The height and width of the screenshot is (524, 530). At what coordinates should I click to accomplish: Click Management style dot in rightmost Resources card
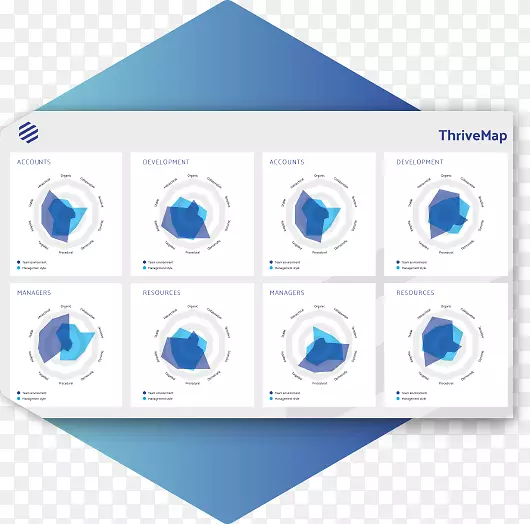[x=398, y=399]
